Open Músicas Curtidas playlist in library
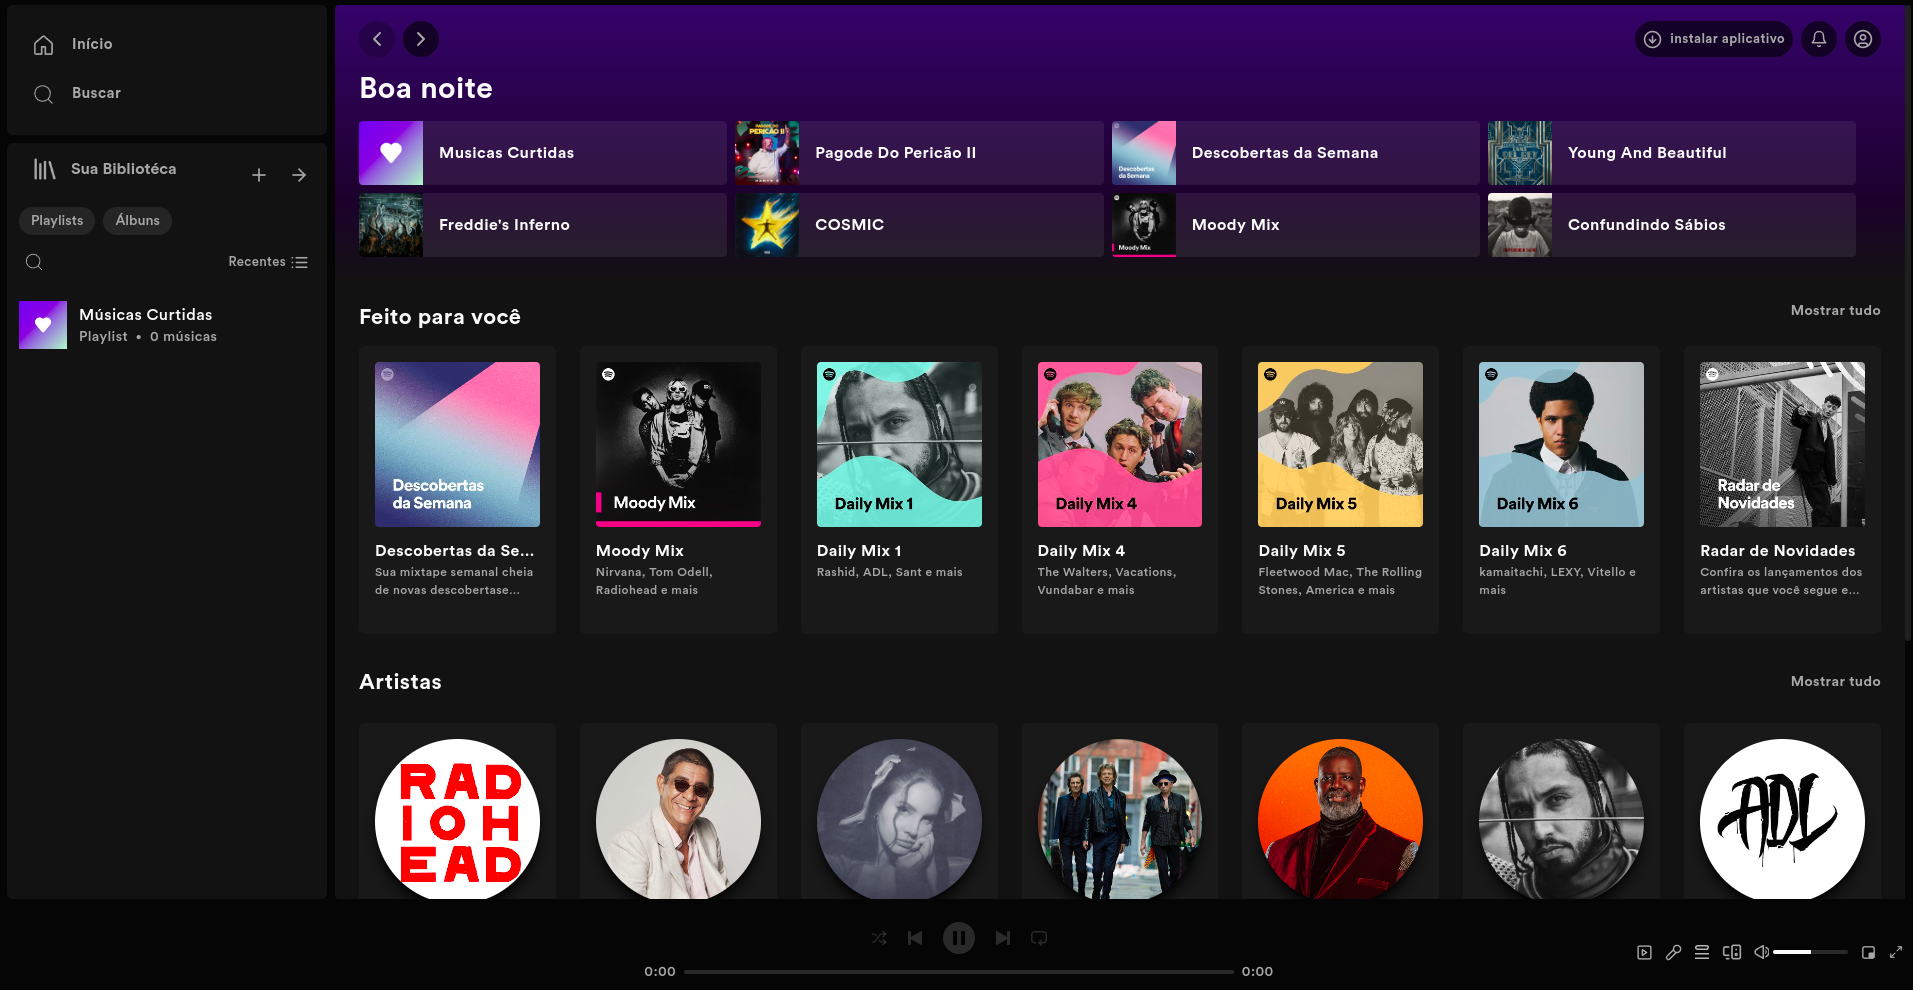1913x990 pixels. pyautogui.click(x=167, y=325)
